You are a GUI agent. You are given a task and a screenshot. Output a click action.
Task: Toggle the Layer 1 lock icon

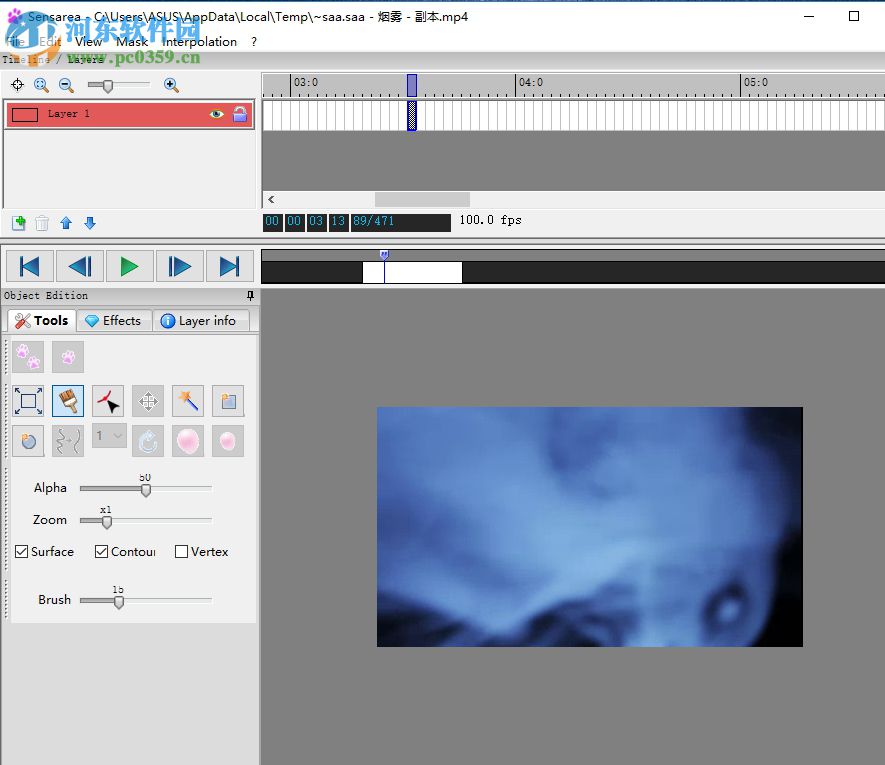(x=240, y=115)
